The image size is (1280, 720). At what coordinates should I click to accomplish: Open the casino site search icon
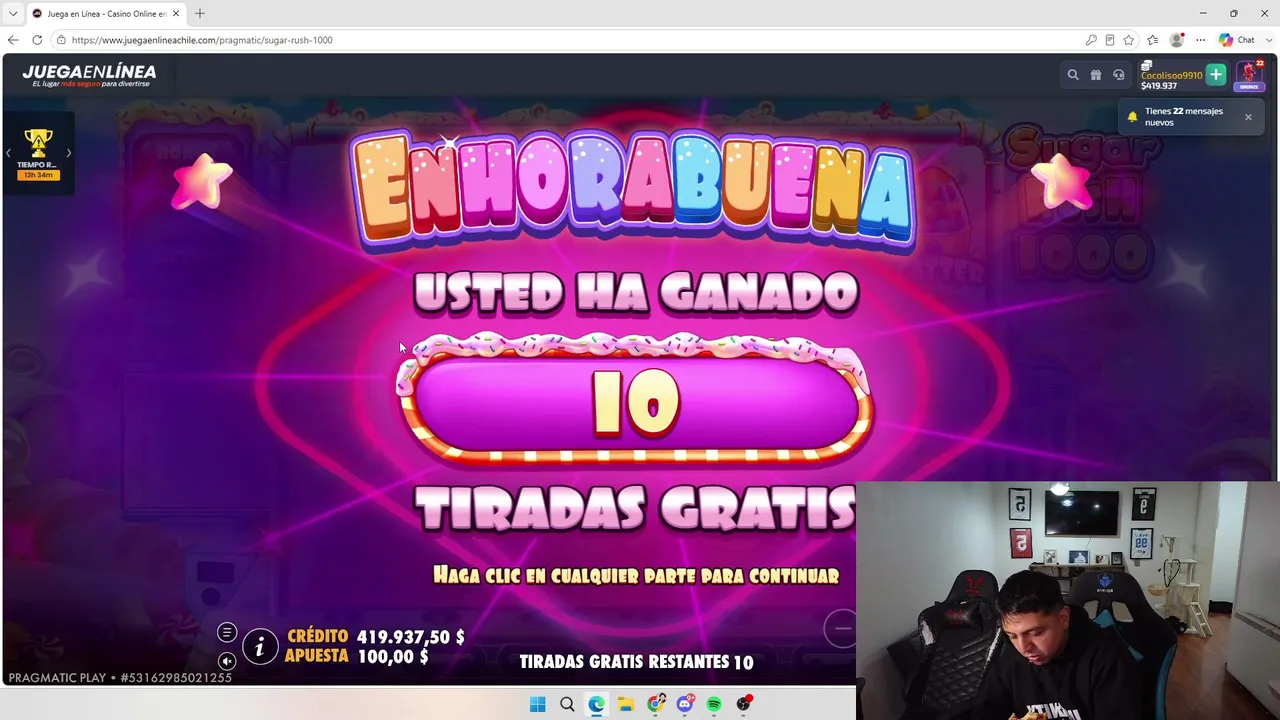[x=1073, y=75]
